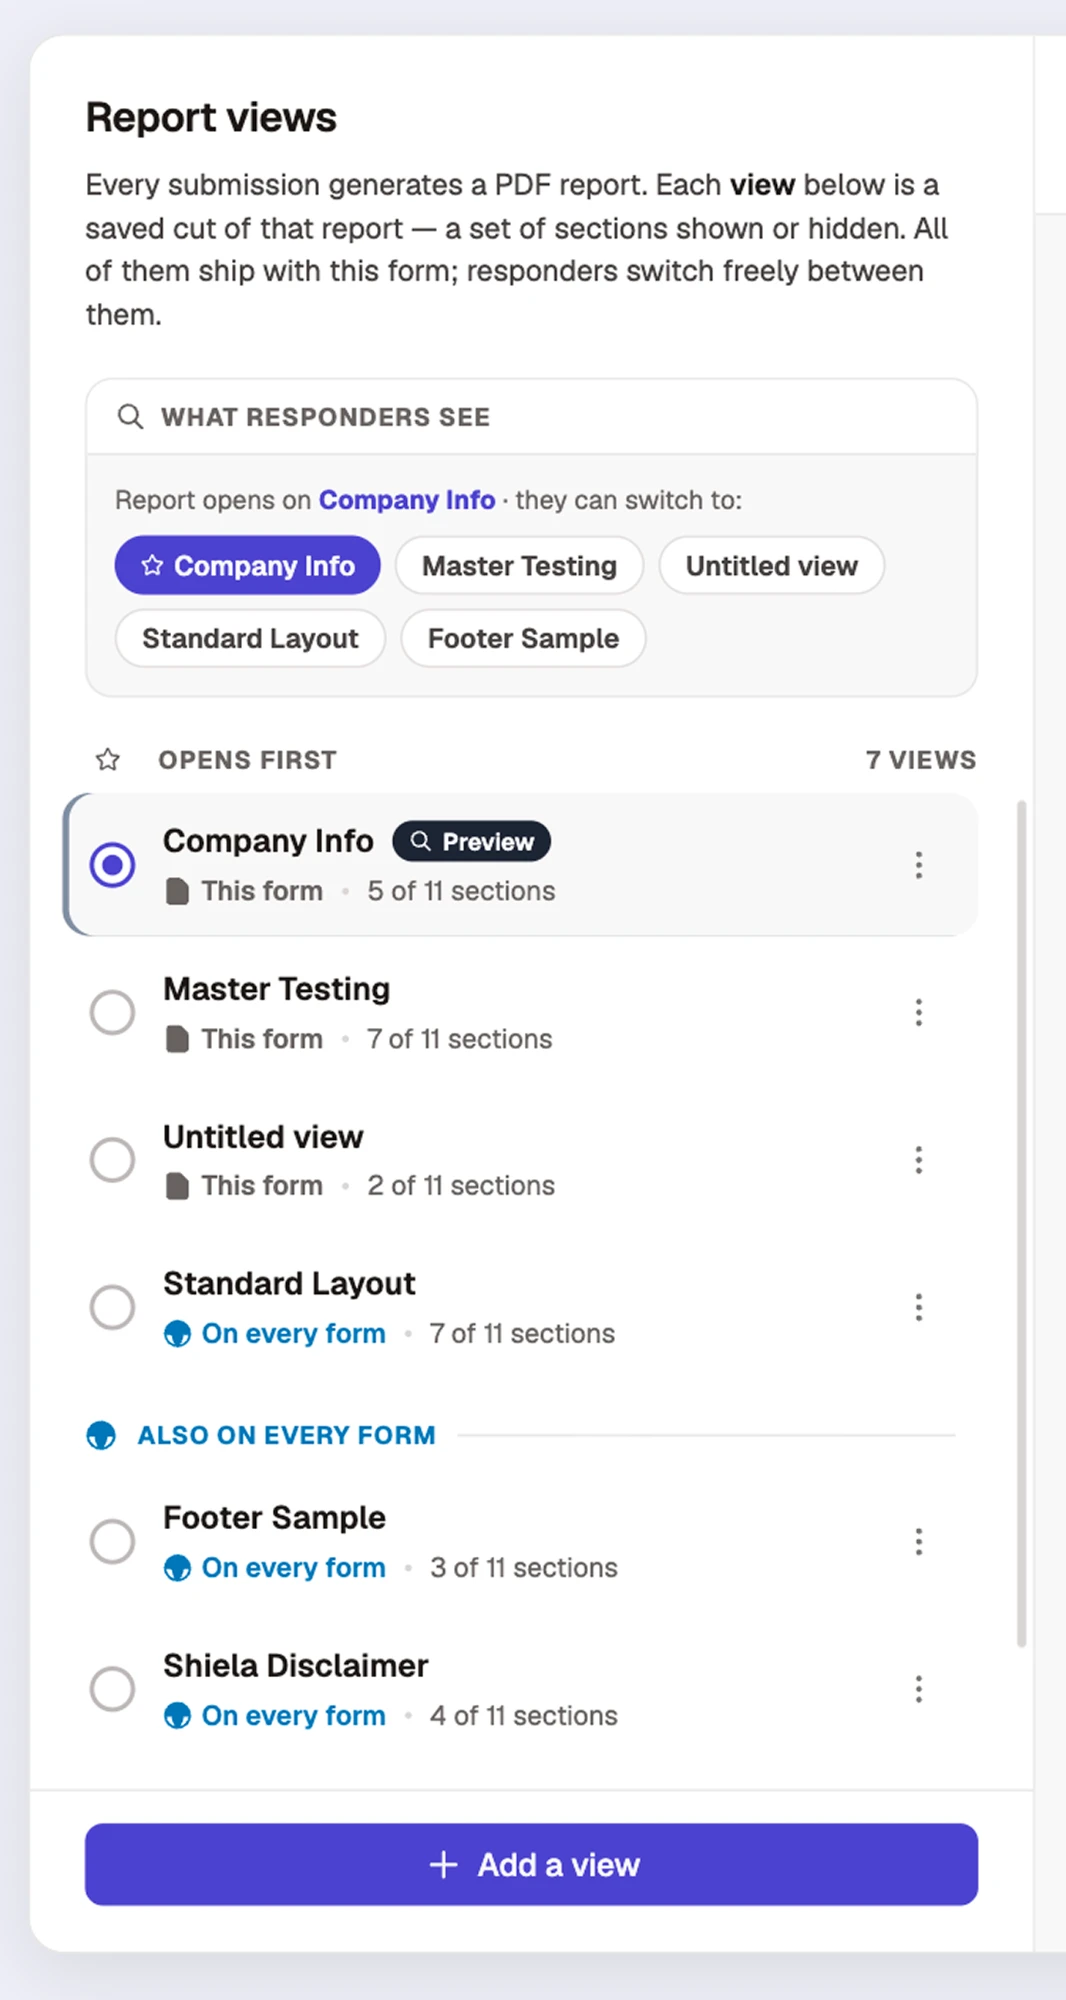Open the kebab menu for Footer Sample
Screen dimensions: 1066x2000
tap(918, 1541)
